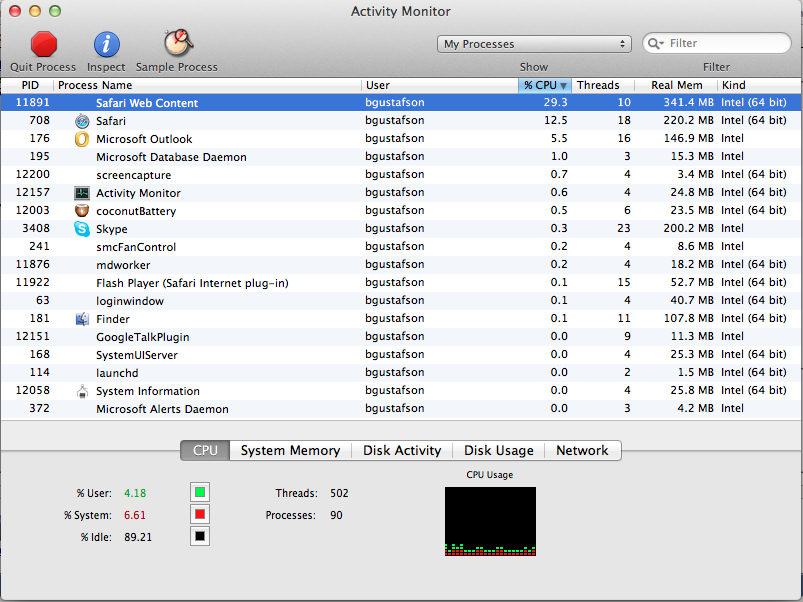803x602 pixels.
Task: Click the 107.8 MB memory value
Action: coord(688,318)
